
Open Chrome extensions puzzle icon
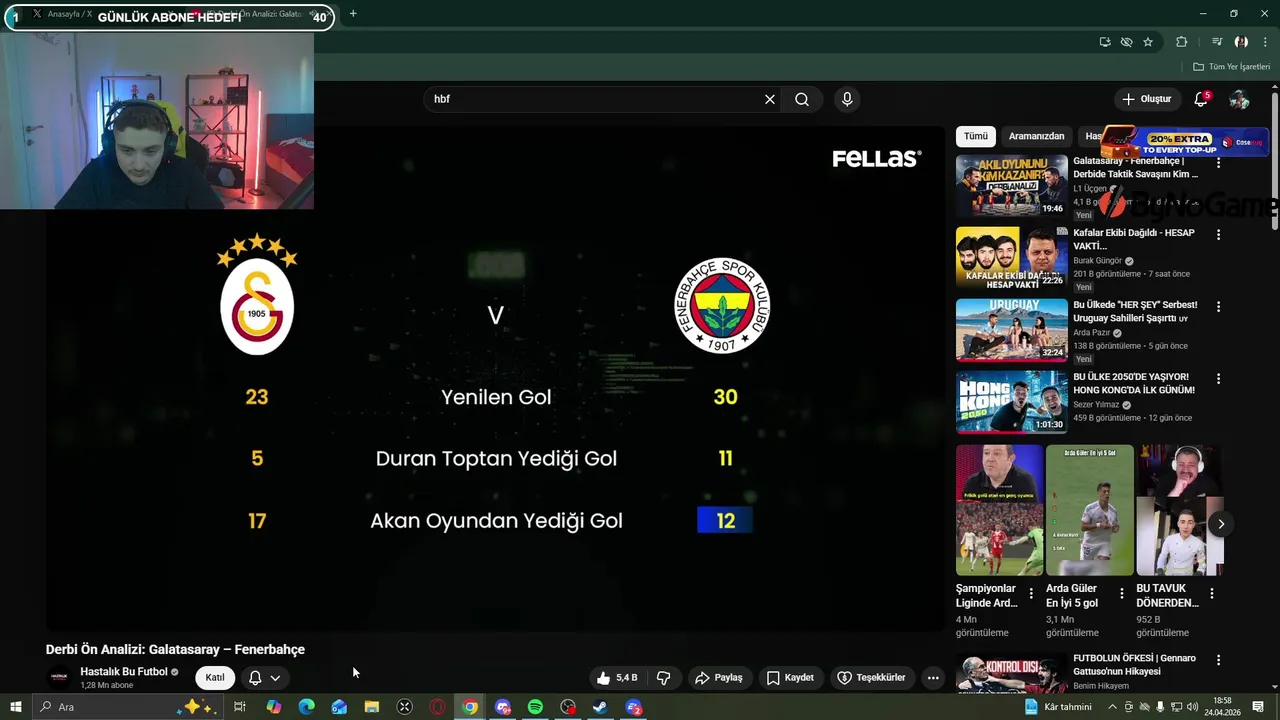(1182, 42)
